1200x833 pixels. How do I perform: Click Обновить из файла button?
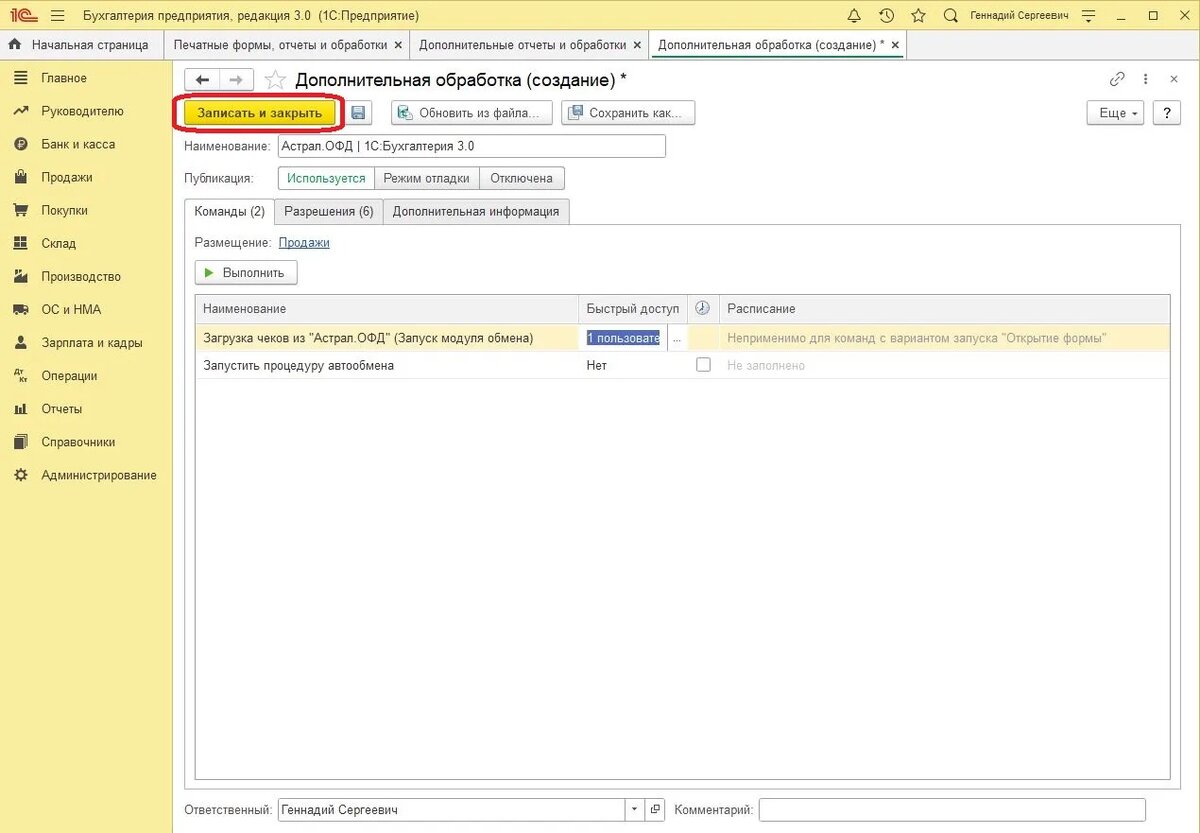coord(472,113)
